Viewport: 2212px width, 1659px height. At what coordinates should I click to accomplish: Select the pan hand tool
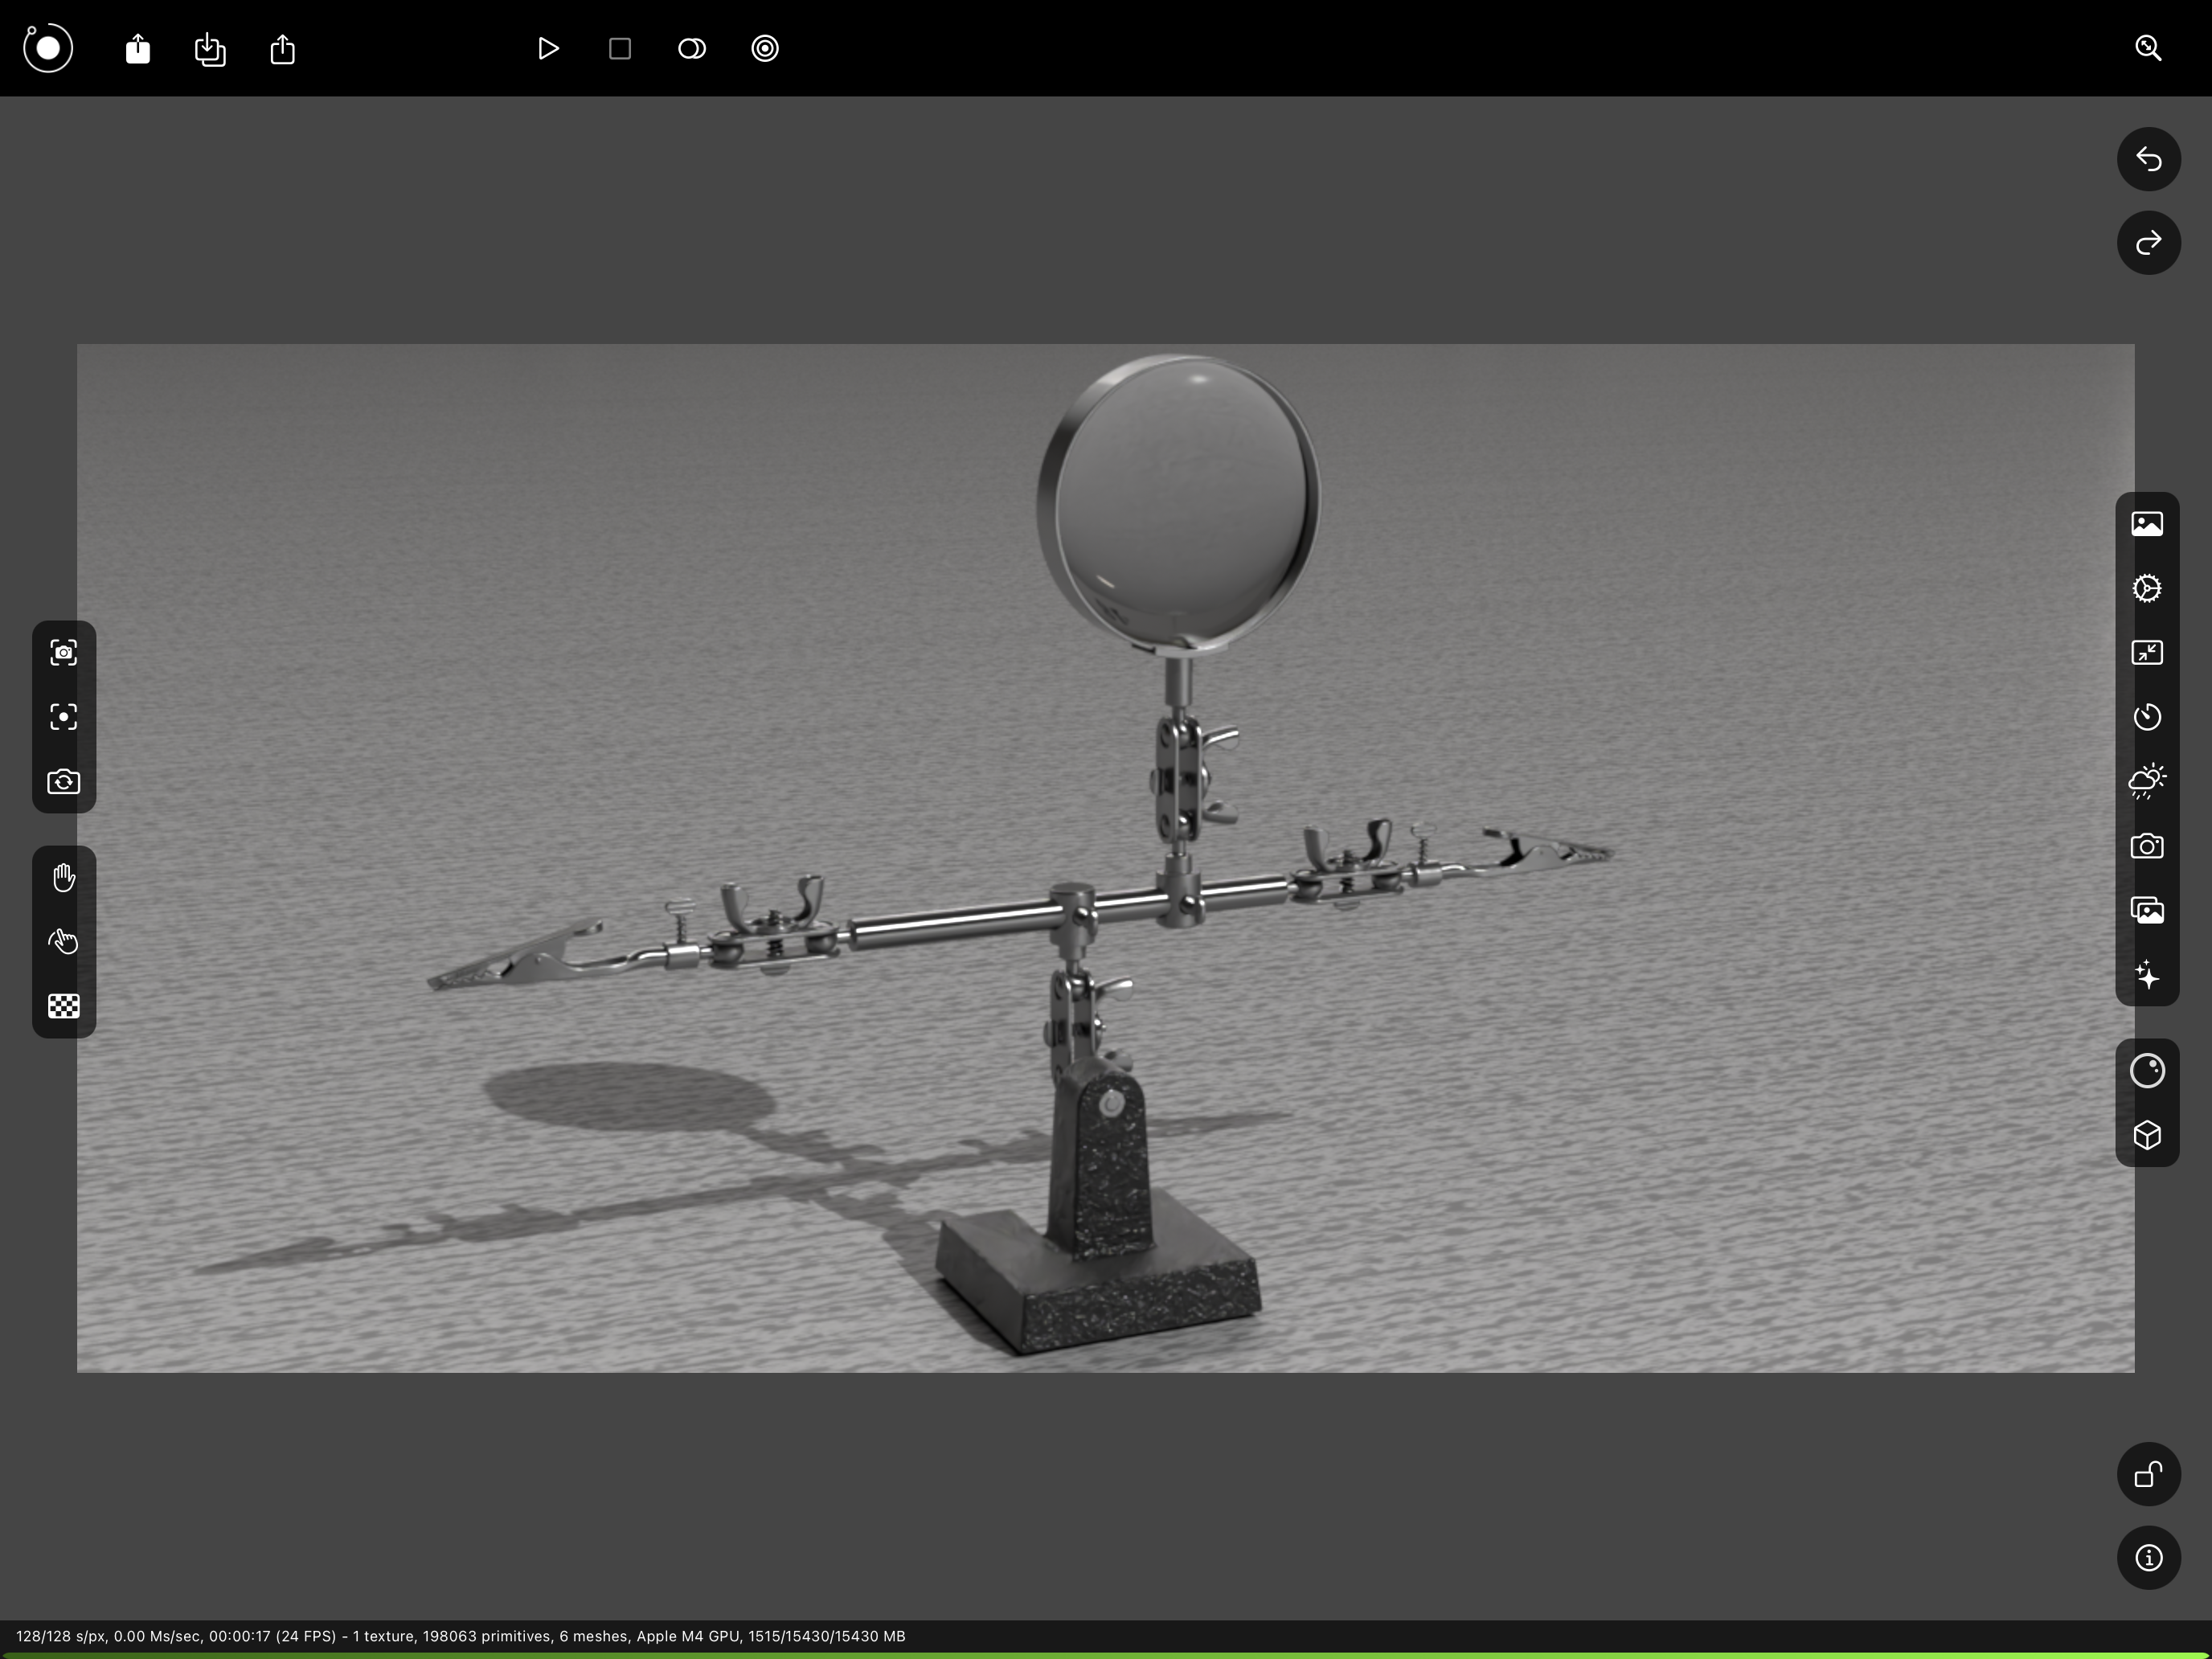[x=64, y=878]
